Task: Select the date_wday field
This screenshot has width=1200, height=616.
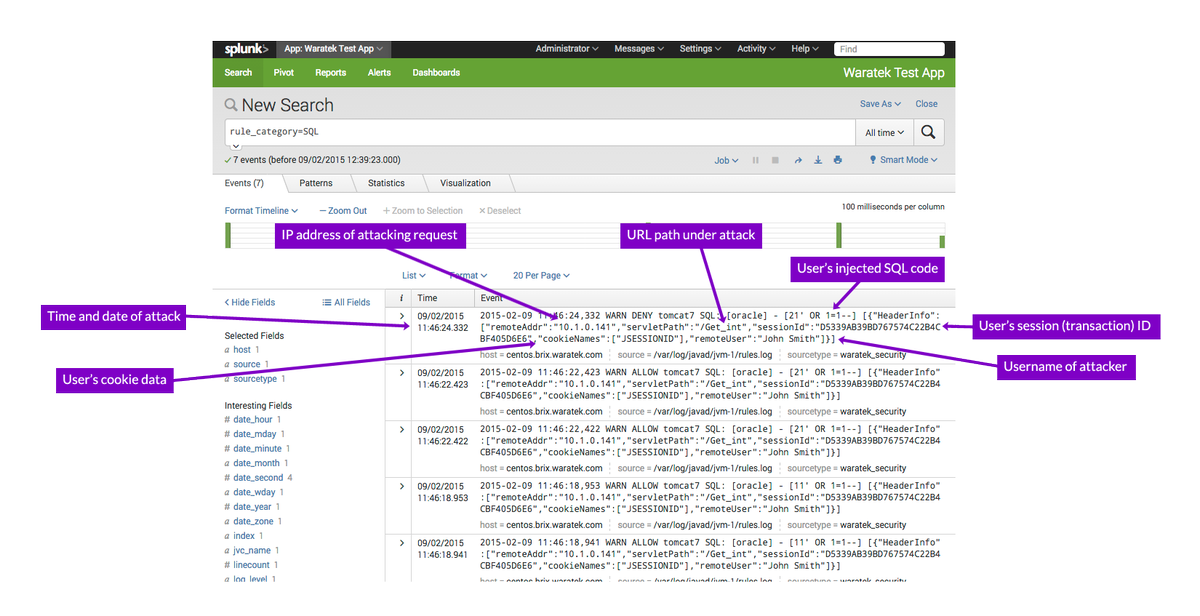Action: pos(255,492)
